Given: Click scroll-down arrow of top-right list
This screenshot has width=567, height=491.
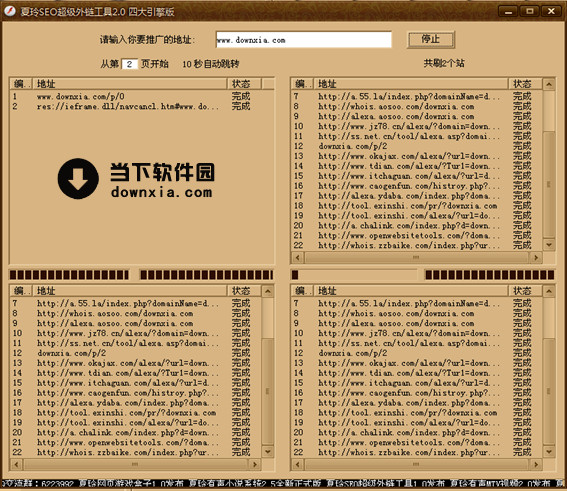Looking at the screenshot, I should (549, 245).
